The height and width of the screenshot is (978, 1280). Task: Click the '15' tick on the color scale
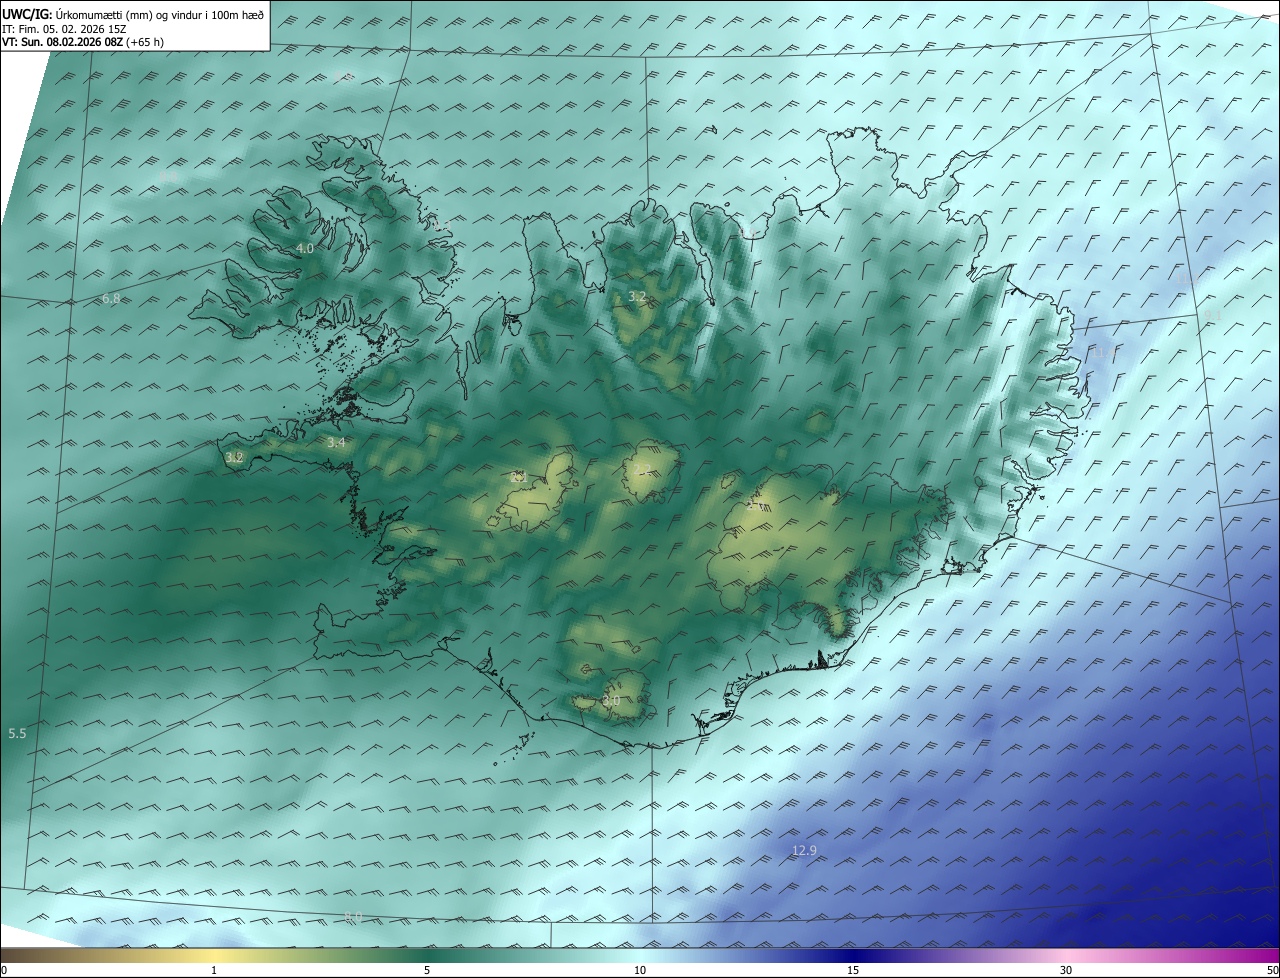pyautogui.click(x=853, y=970)
